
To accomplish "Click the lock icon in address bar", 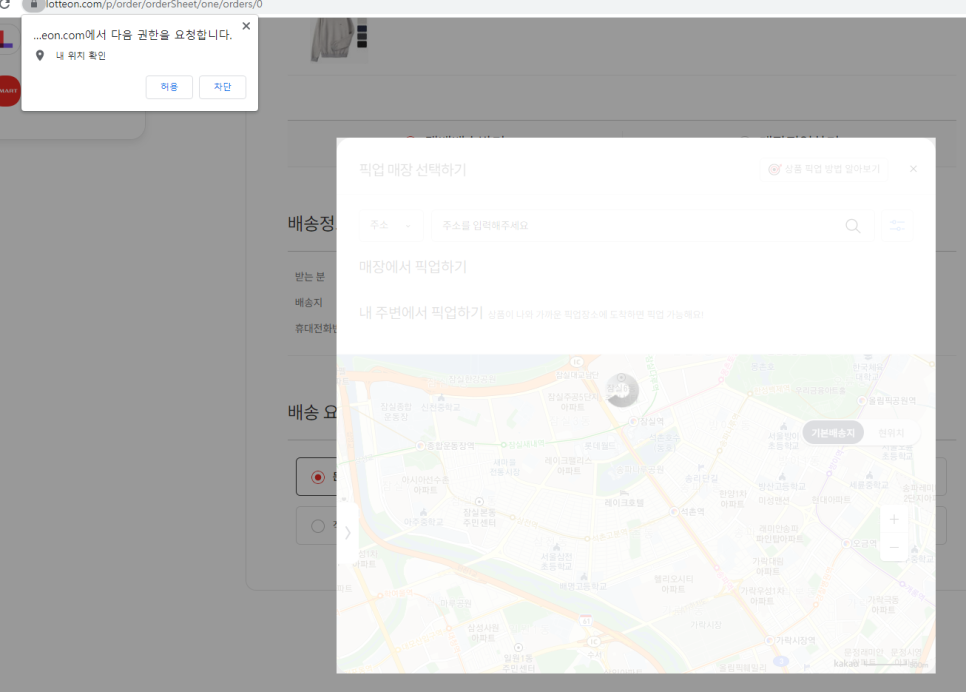I will pyautogui.click(x=34, y=4).
